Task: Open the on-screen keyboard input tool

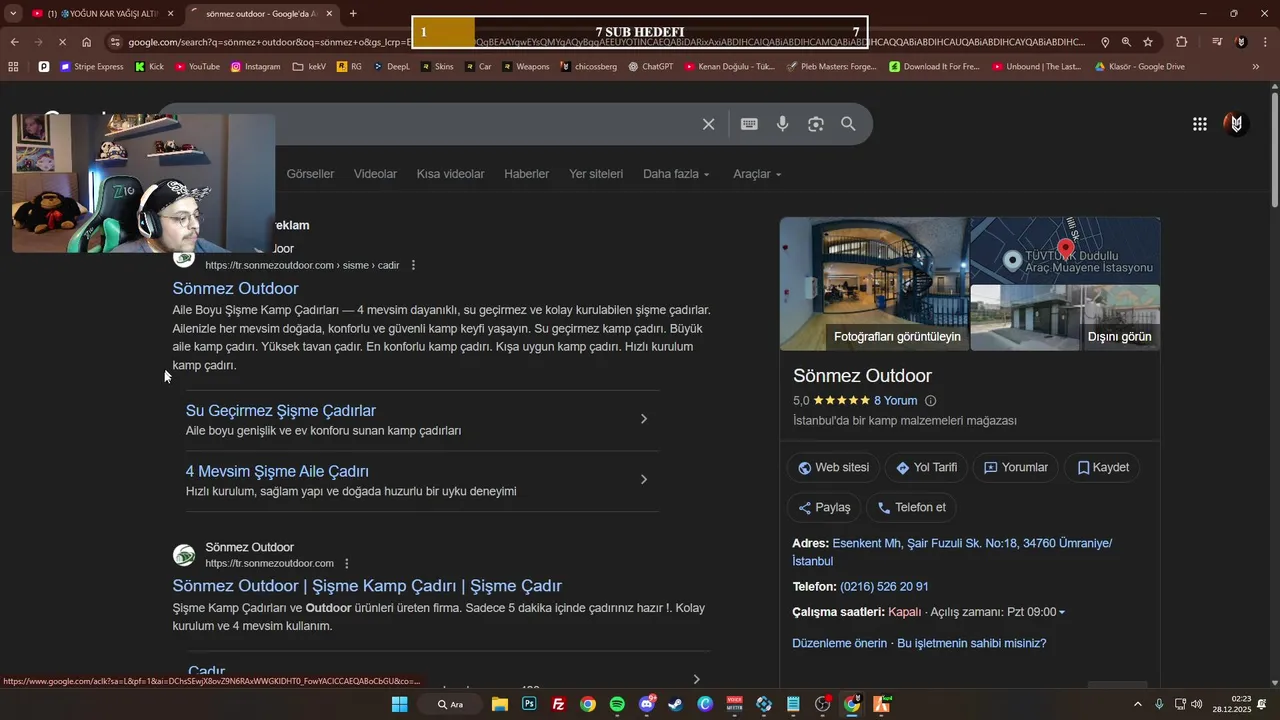Action: pos(749,124)
